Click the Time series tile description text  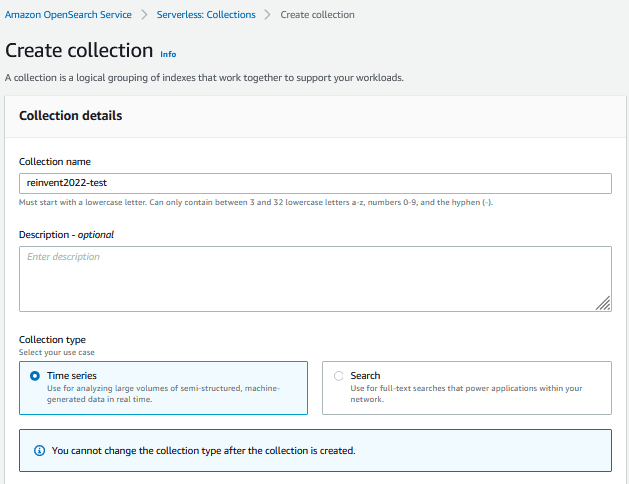[165, 393]
